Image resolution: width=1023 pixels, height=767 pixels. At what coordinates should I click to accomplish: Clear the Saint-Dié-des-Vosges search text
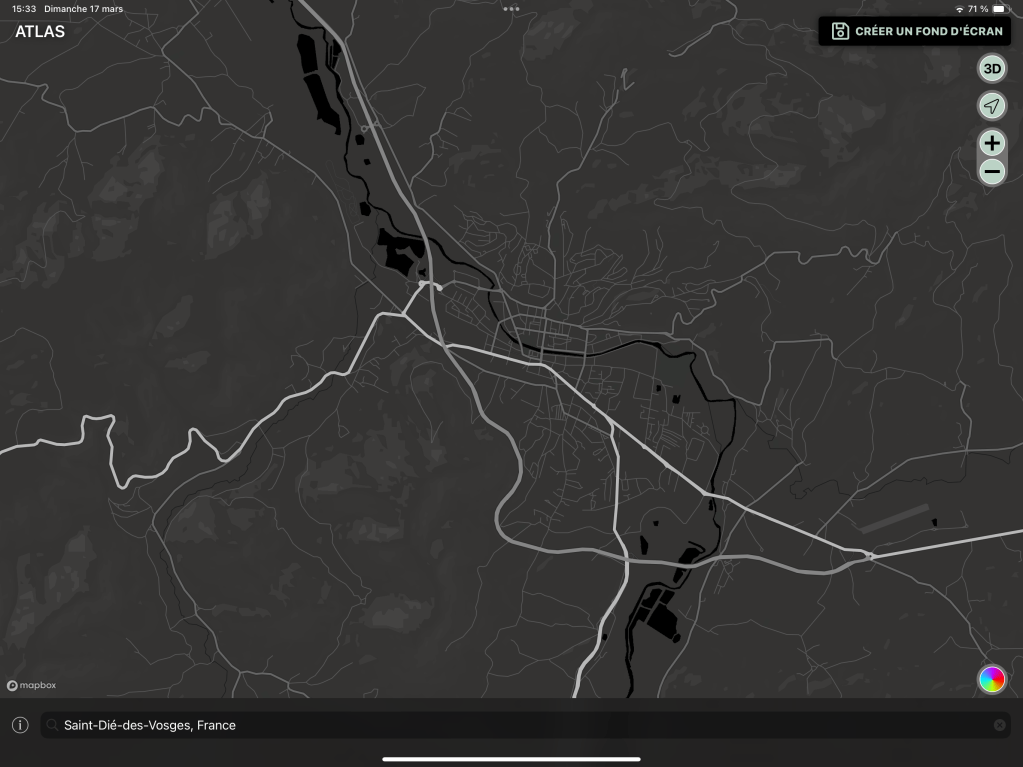pyautogui.click(x=999, y=725)
